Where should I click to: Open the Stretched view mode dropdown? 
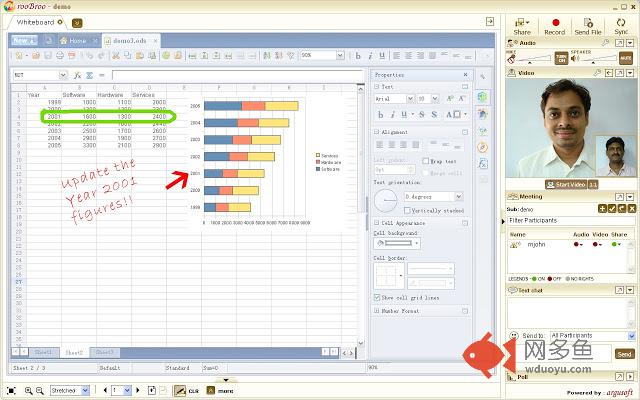[x=85, y=391]
